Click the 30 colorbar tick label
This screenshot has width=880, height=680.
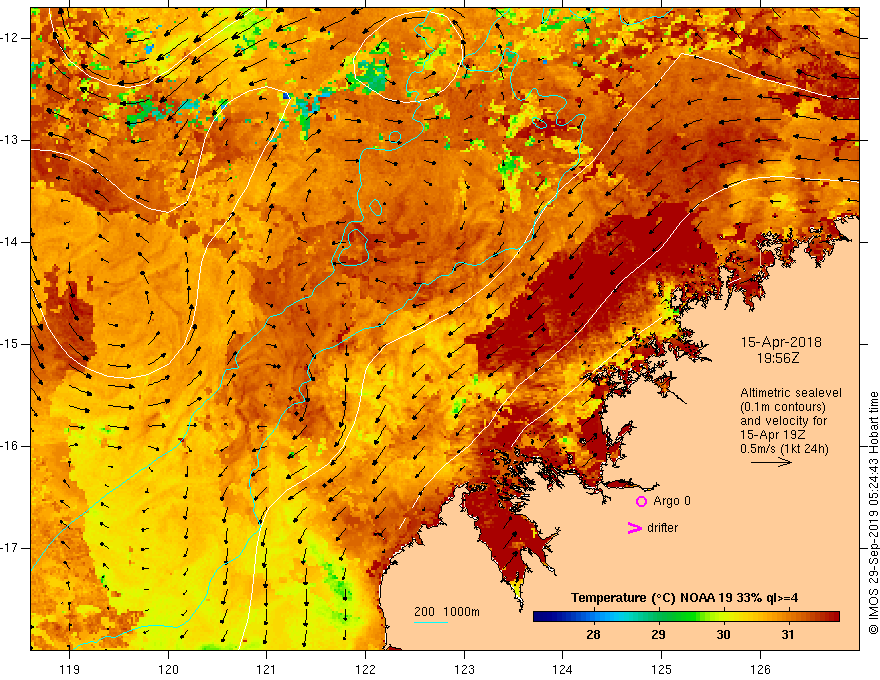(723, 635)
